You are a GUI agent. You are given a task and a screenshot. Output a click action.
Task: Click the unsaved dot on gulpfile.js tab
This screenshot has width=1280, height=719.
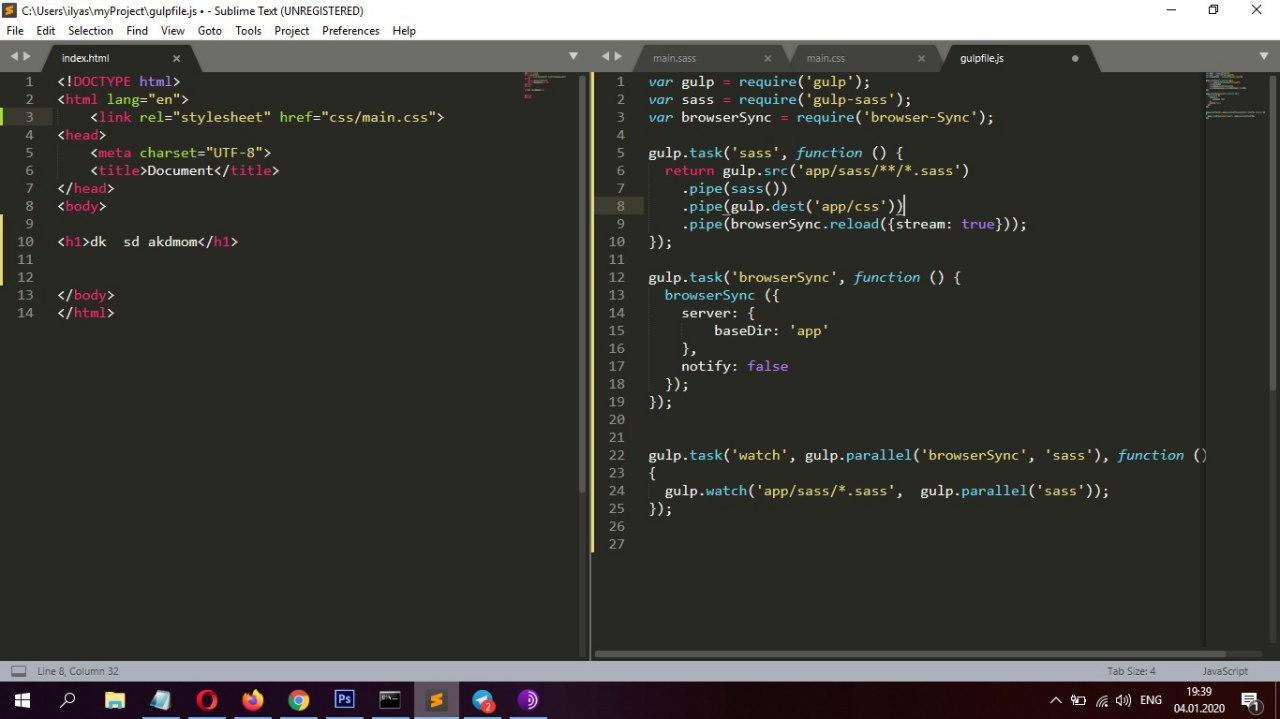(1075, 59)
